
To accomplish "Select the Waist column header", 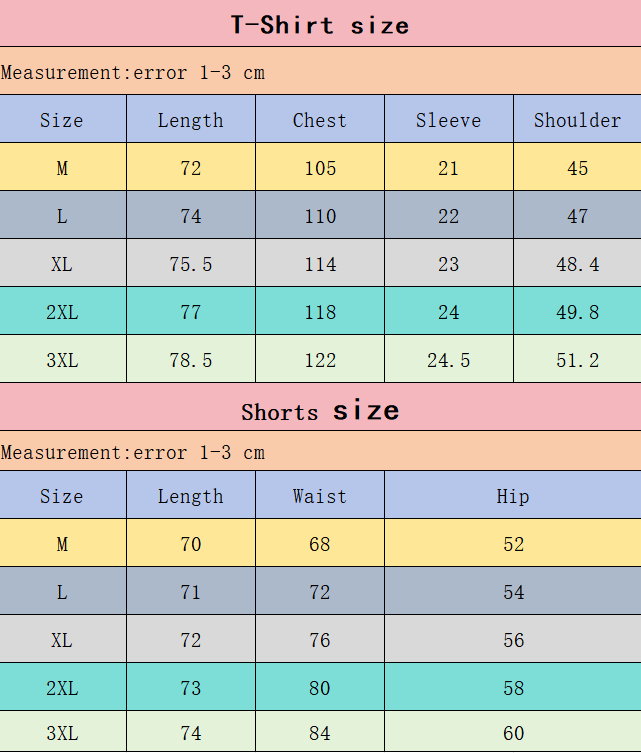I will 320,496.
